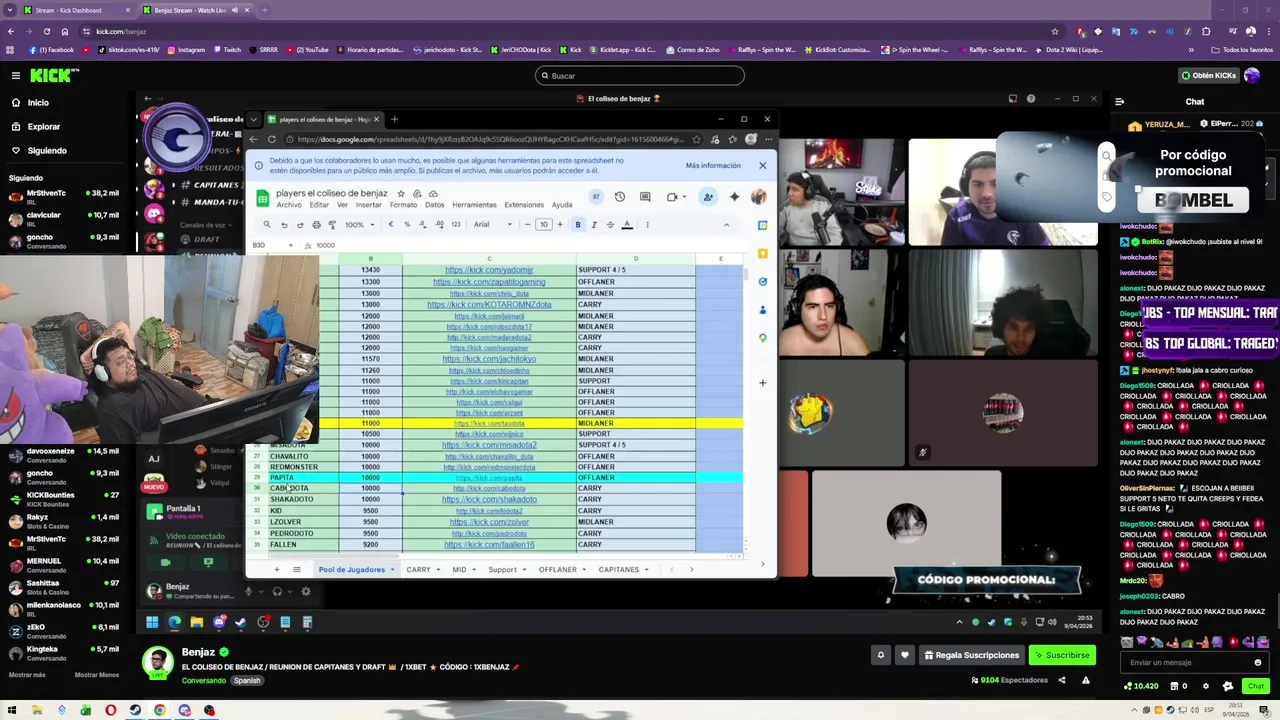1280x720 pixels.
Task: Open the B30 name box dropdown
Action: tap(291, 246)
